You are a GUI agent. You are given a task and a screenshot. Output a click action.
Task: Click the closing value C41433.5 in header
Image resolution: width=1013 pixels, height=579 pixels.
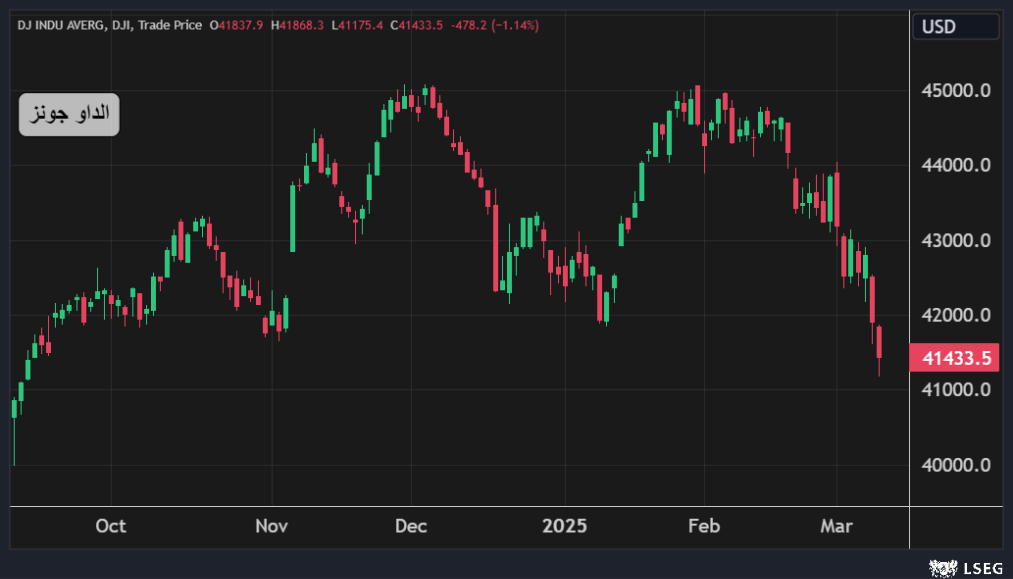(x=416, y=25)
